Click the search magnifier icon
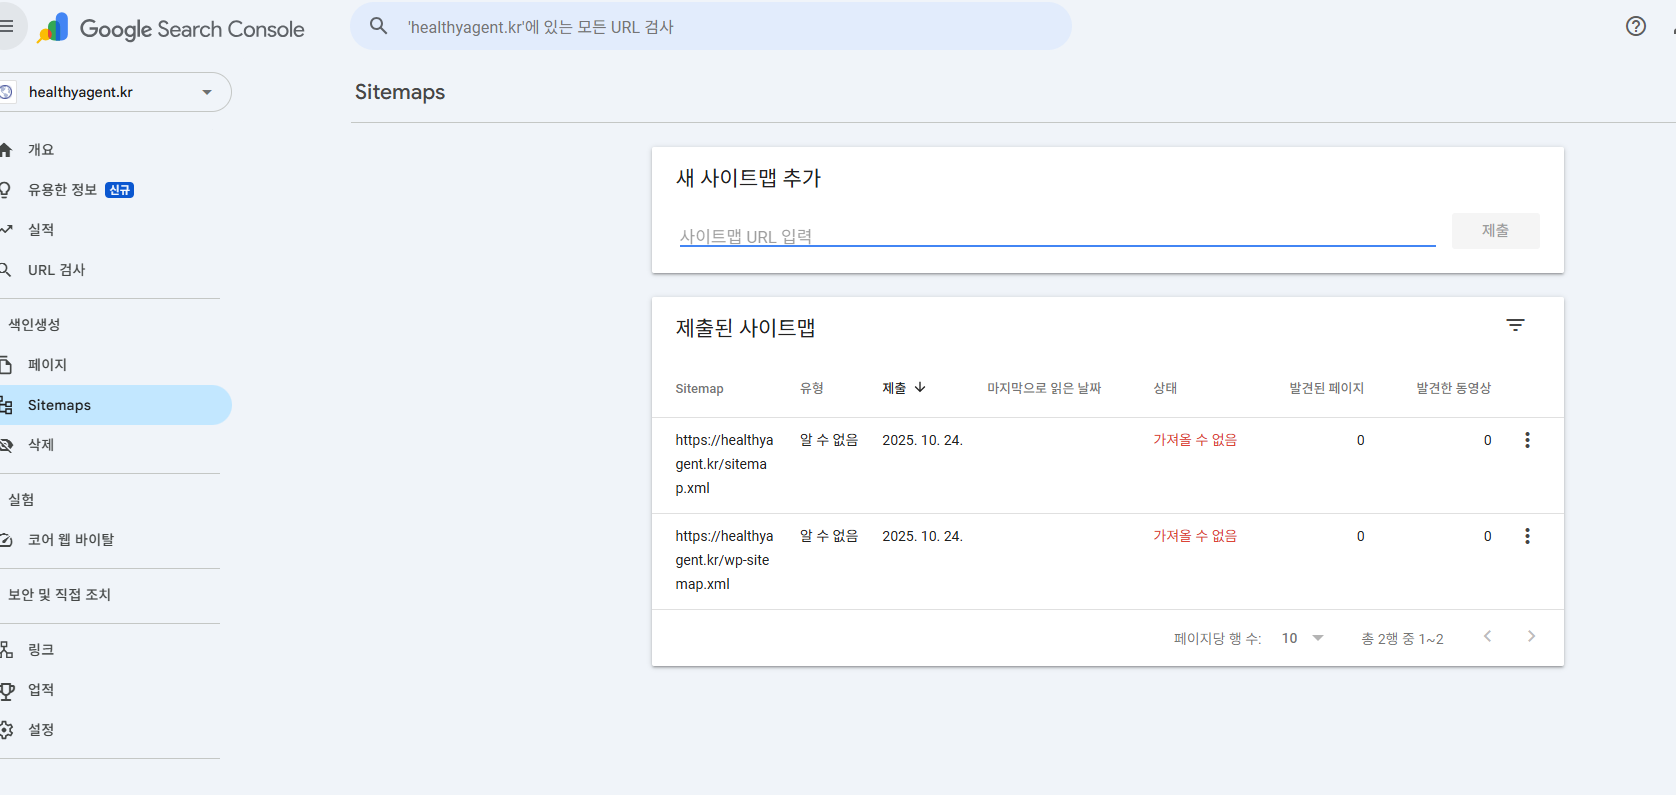This screenshot has width=1676, height=795. 379,26
